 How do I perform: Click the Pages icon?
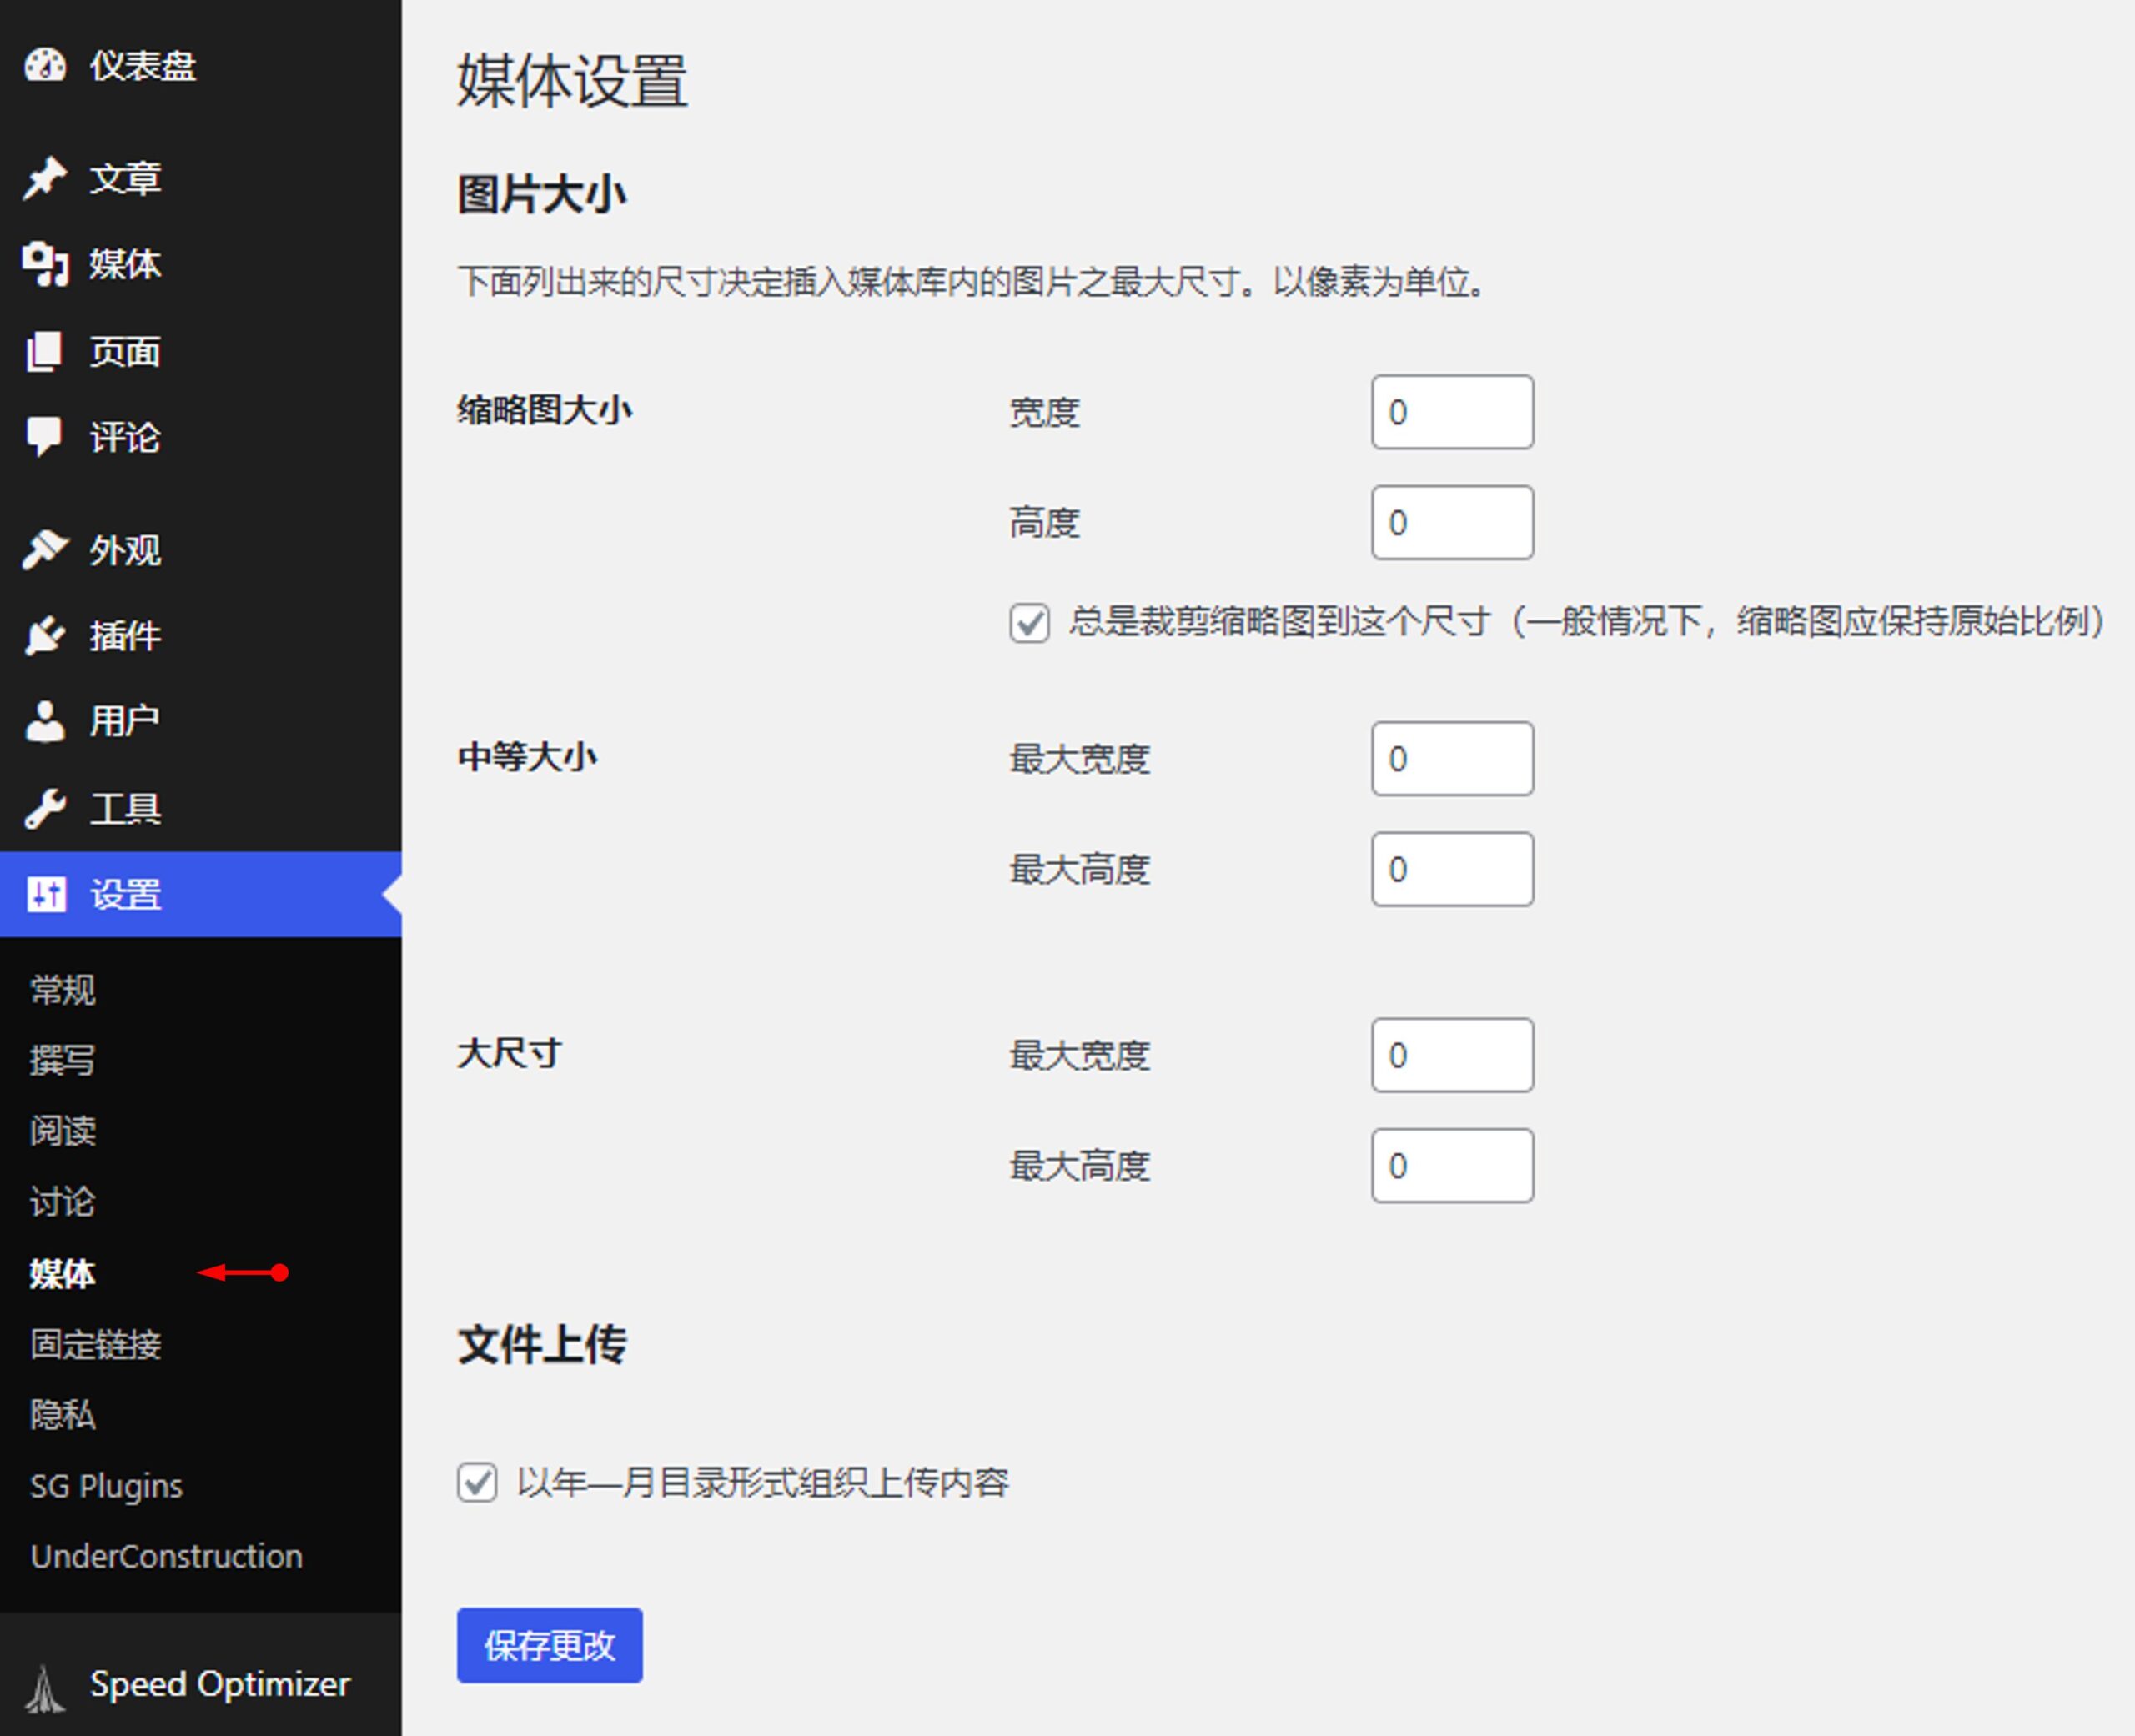pos(45,351)
